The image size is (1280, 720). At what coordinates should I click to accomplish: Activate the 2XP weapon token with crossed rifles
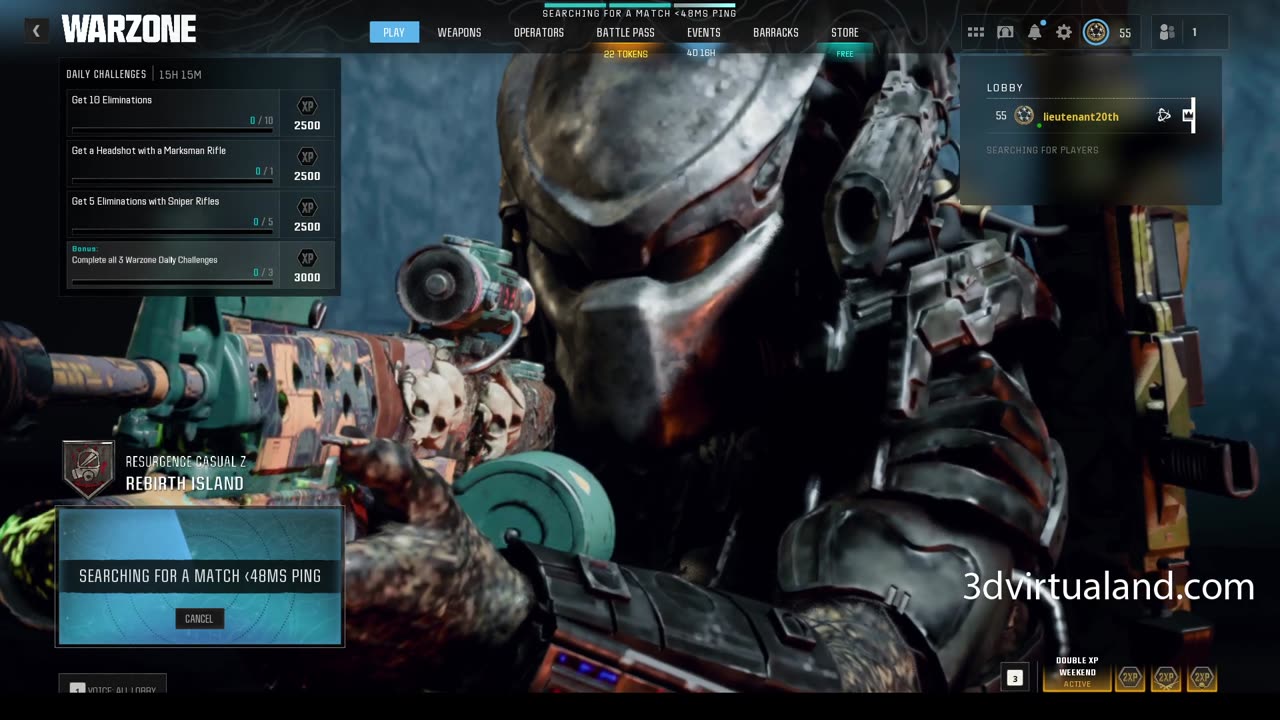1166,677
